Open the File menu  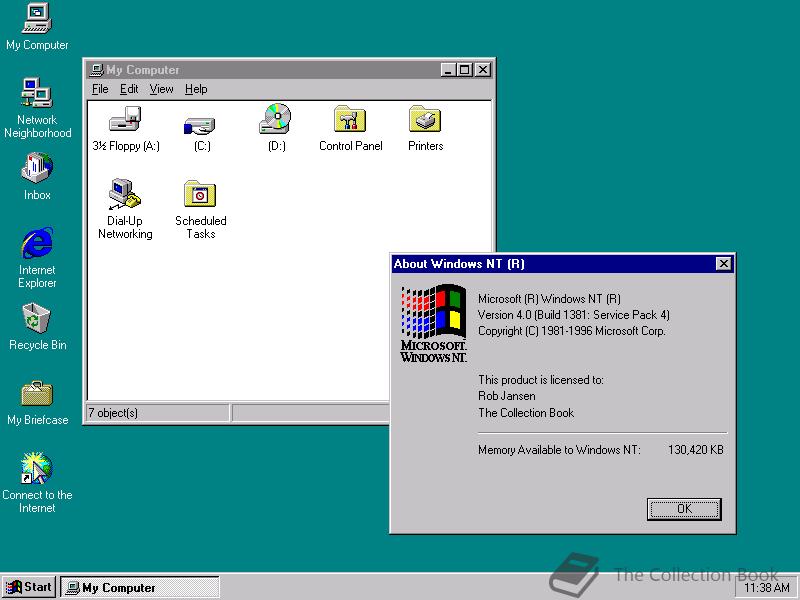coord(100,89)
